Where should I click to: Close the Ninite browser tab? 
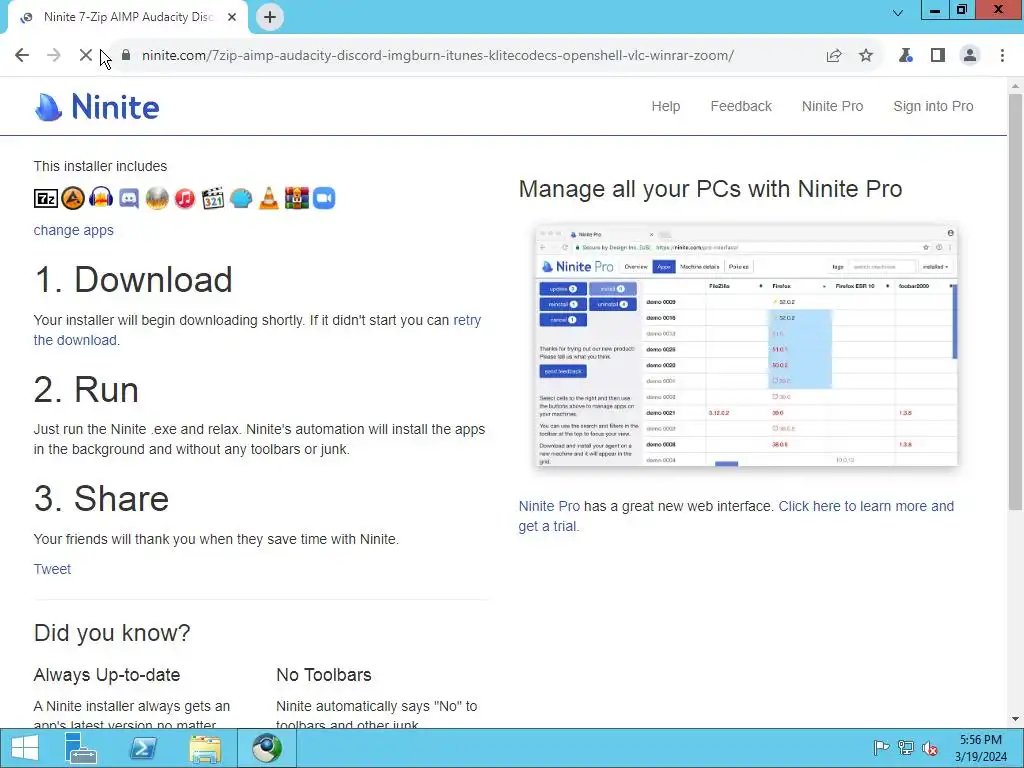click(x=232, y=17)
